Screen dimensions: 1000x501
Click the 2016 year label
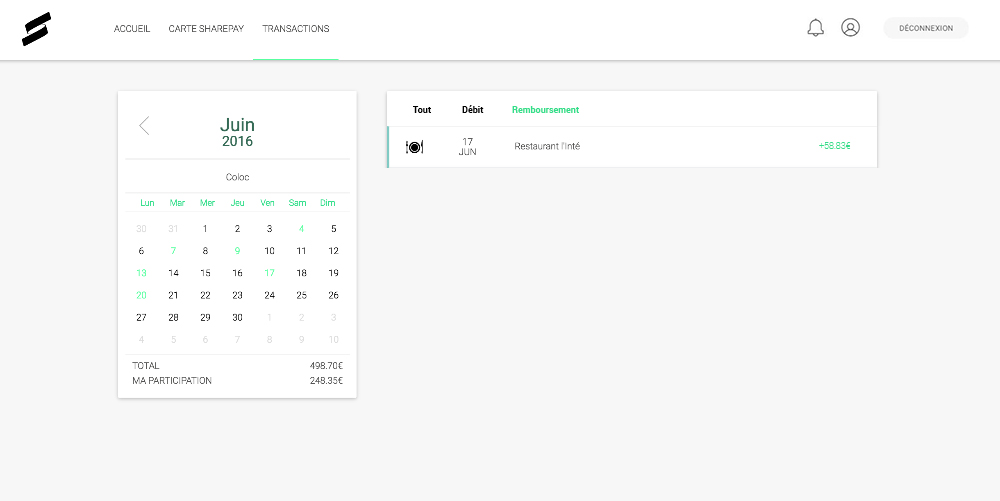[x=237, y=142]
